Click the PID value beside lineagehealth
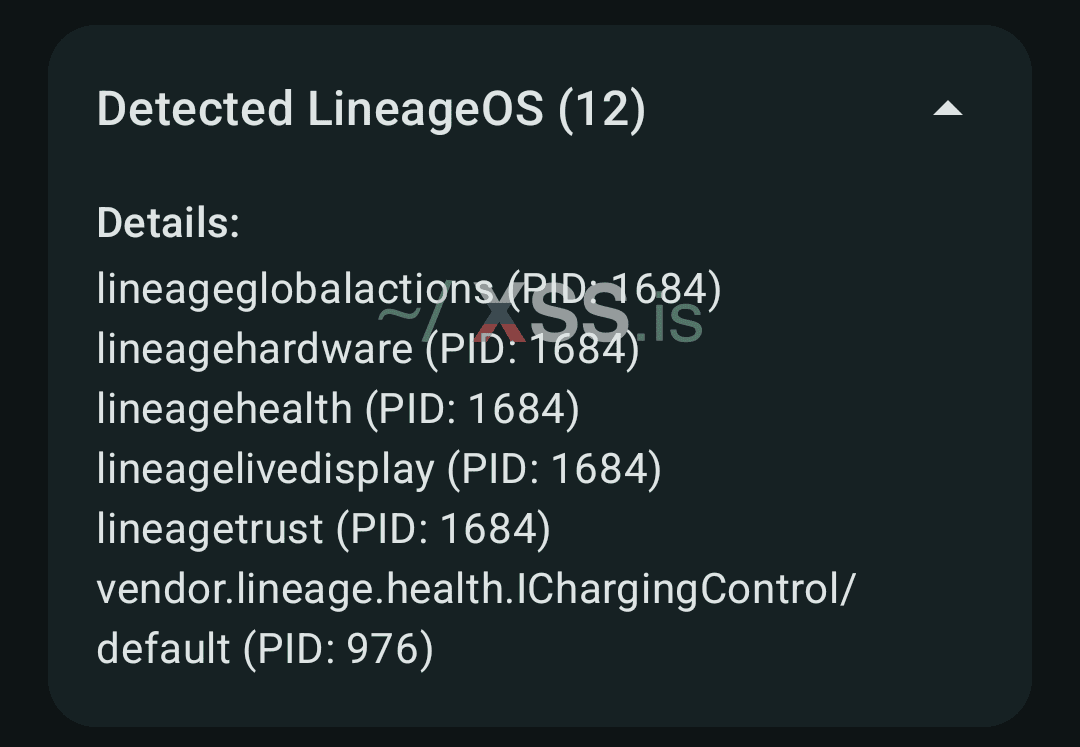The image size is (1080, 747). (472, 409)
